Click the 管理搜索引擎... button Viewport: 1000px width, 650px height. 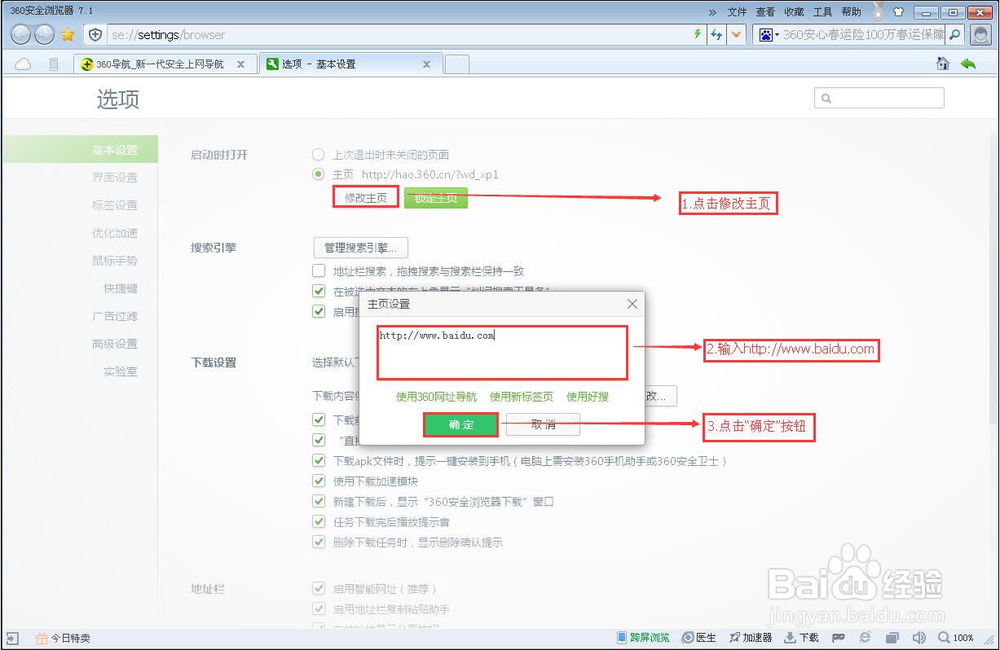point(361,247)
